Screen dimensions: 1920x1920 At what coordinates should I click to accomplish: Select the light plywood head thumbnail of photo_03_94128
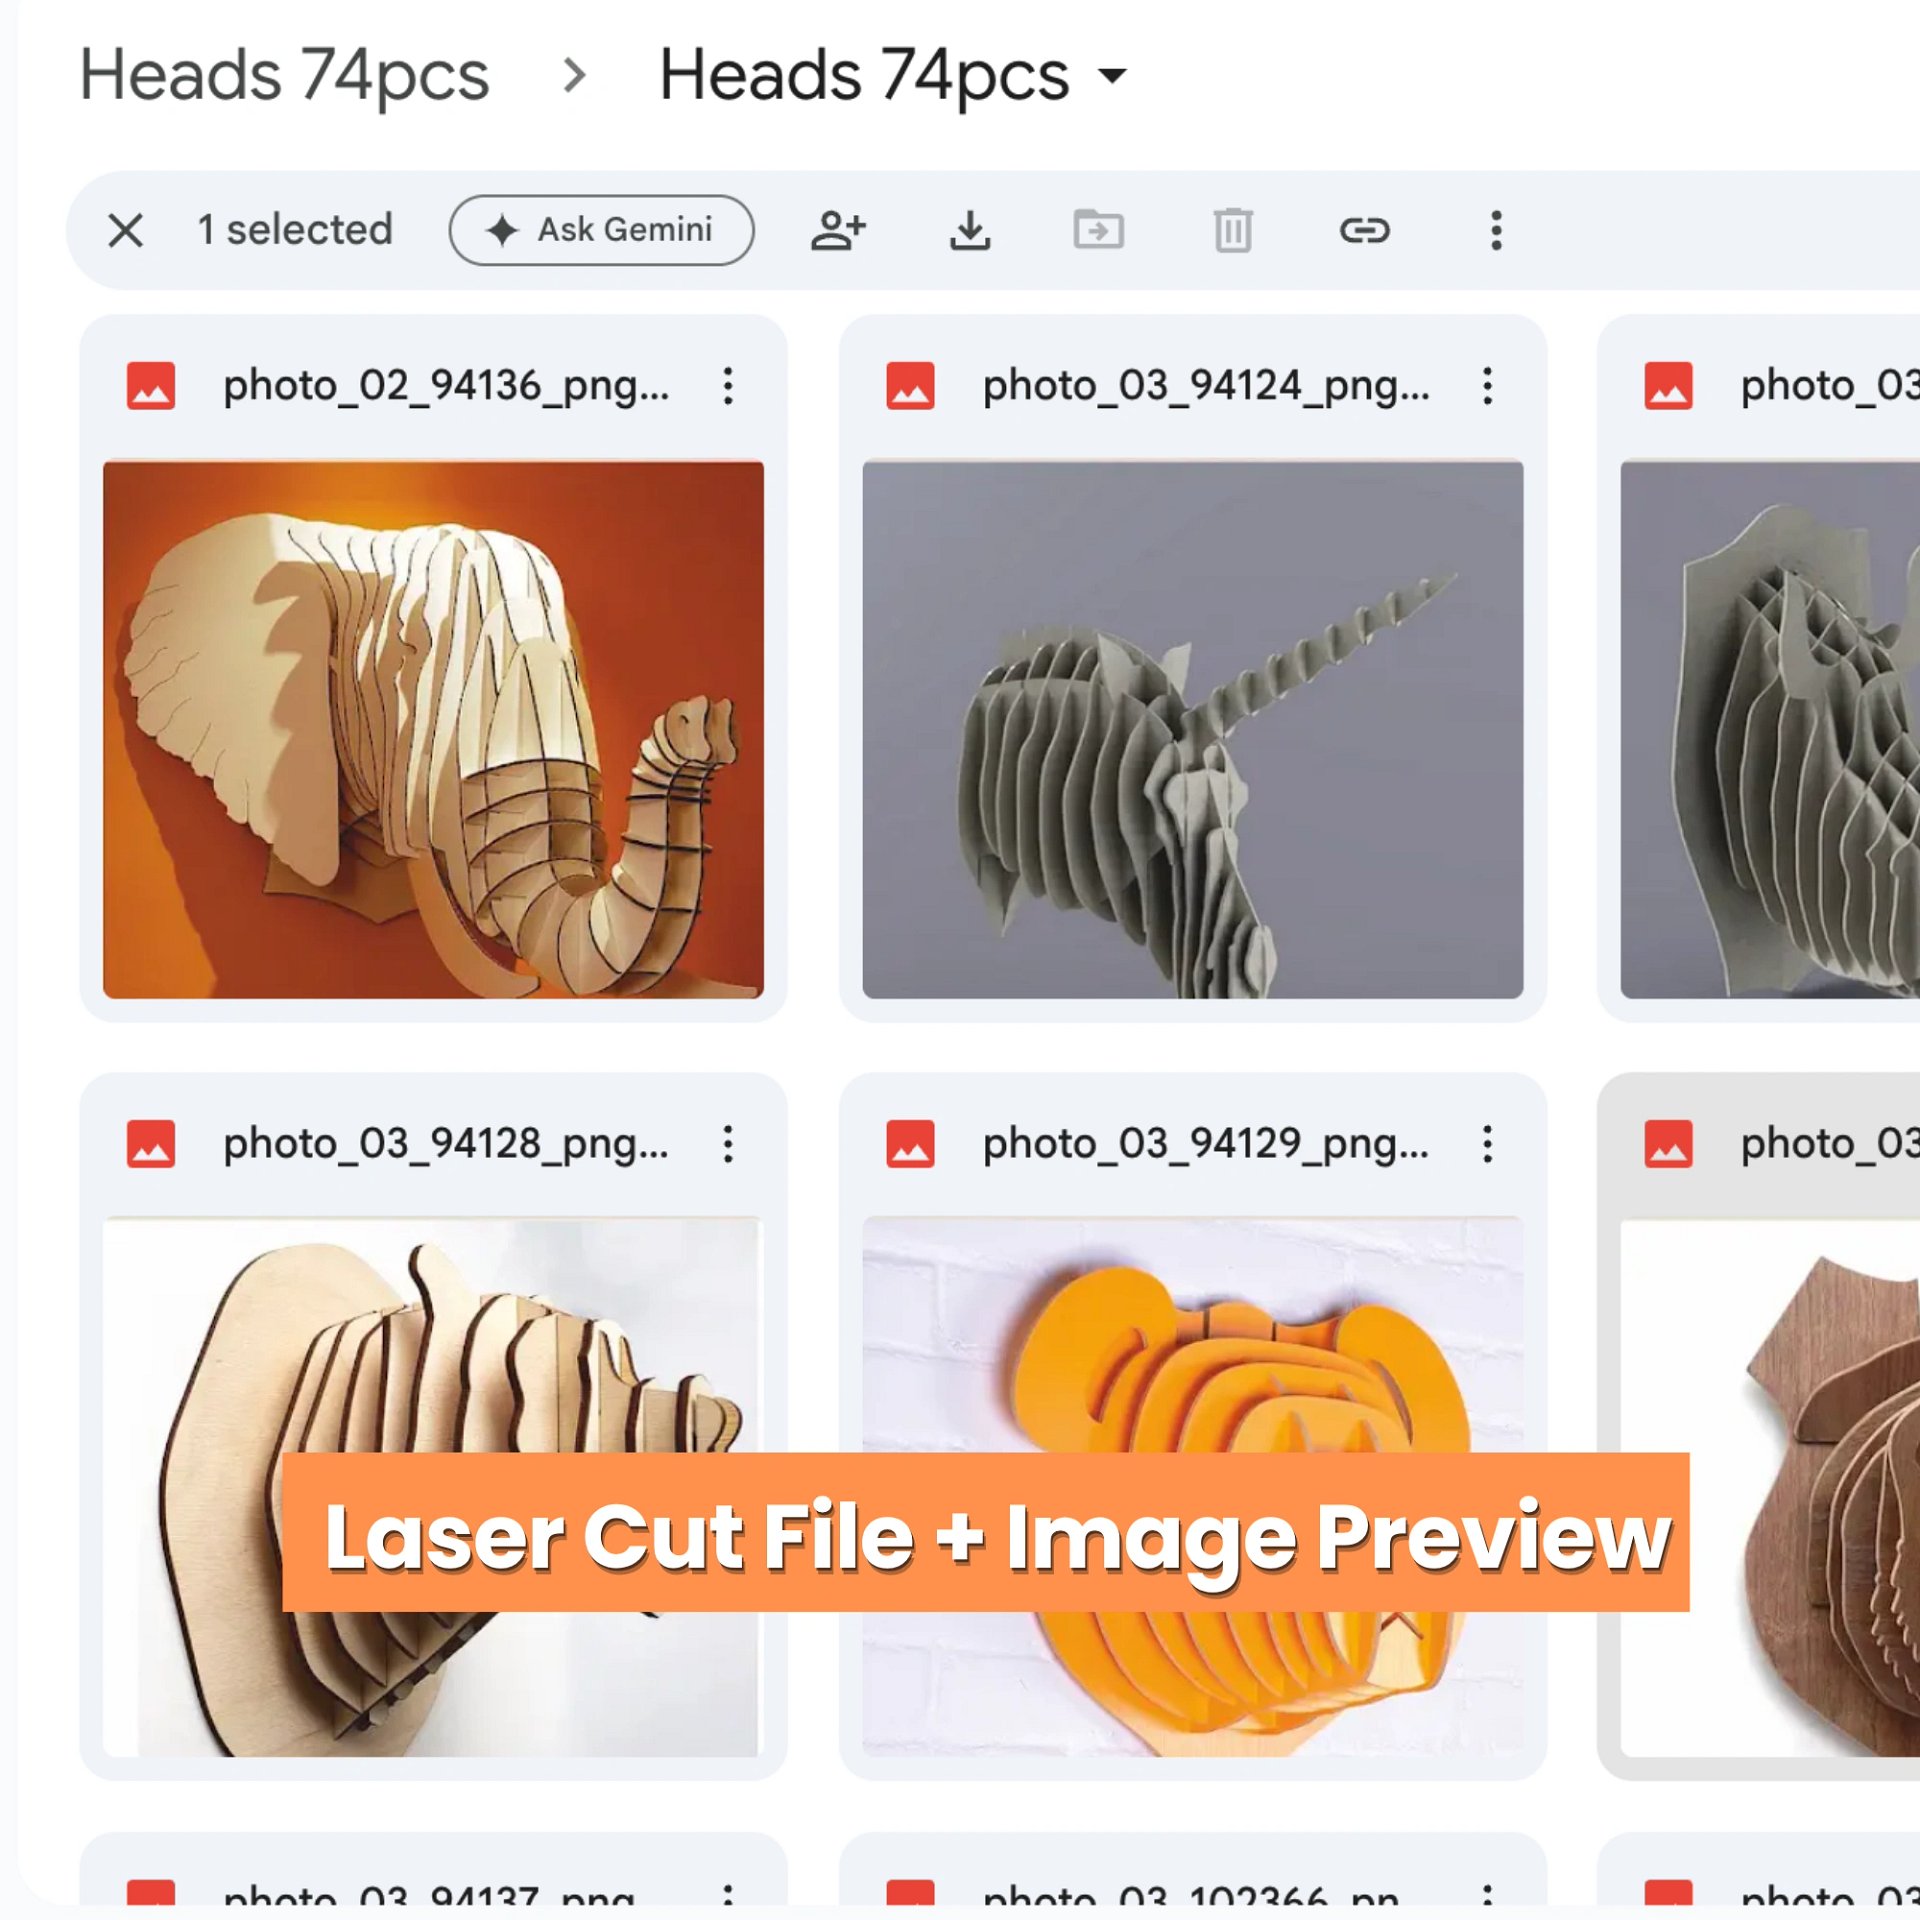tap(433, 1487)
